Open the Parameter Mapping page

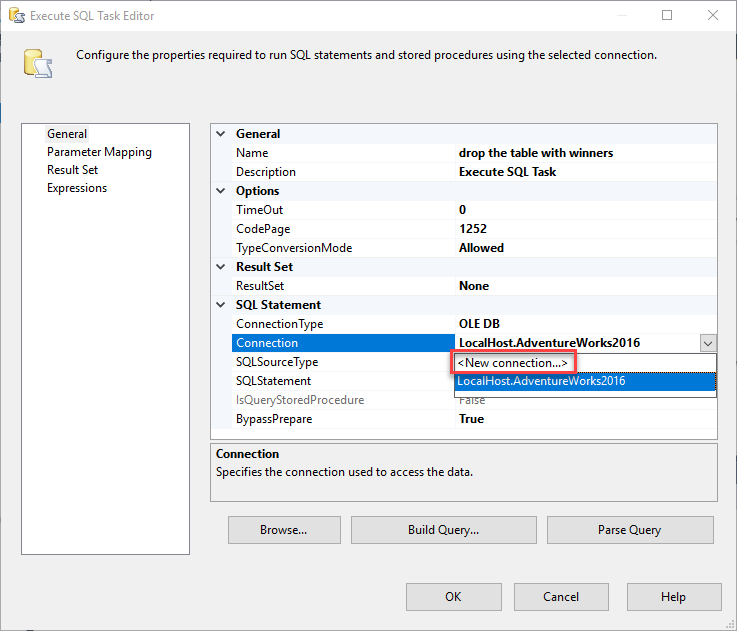pyautogui.click(x=99, y=152)
